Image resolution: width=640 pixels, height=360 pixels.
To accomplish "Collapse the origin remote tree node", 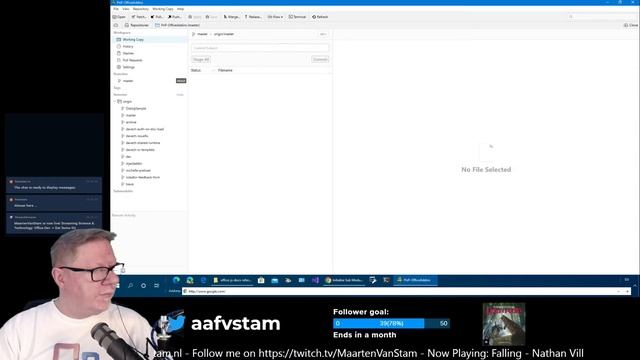I will 115,101.
